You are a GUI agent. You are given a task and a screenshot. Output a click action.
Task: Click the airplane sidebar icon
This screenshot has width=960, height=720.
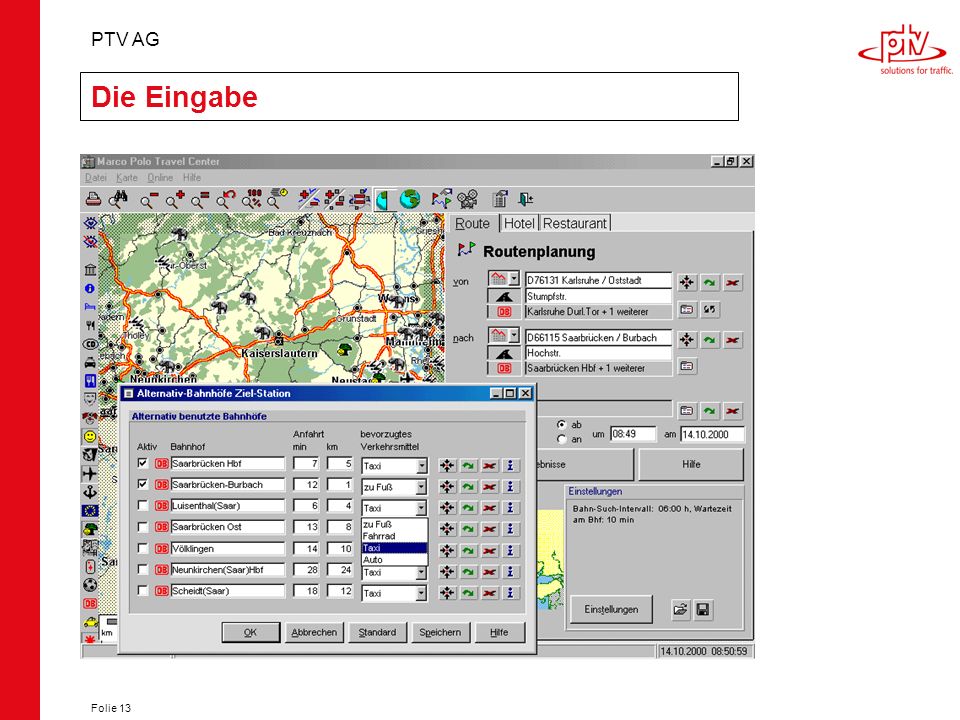click(89, 473)
